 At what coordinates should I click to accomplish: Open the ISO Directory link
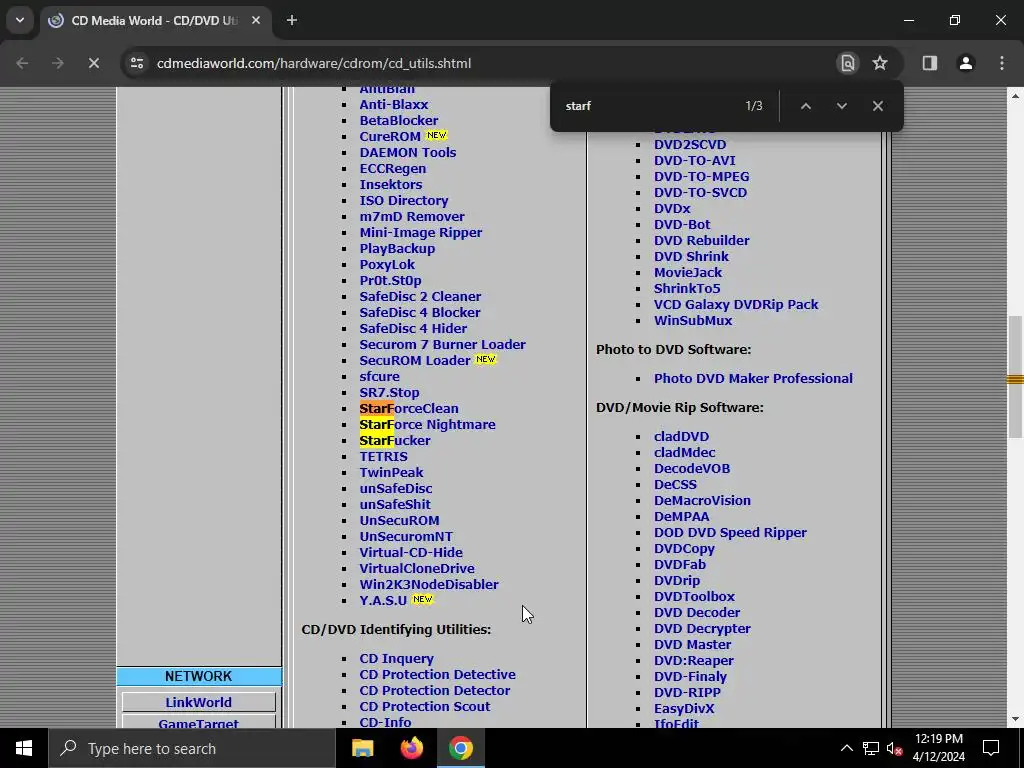(404, 201)
